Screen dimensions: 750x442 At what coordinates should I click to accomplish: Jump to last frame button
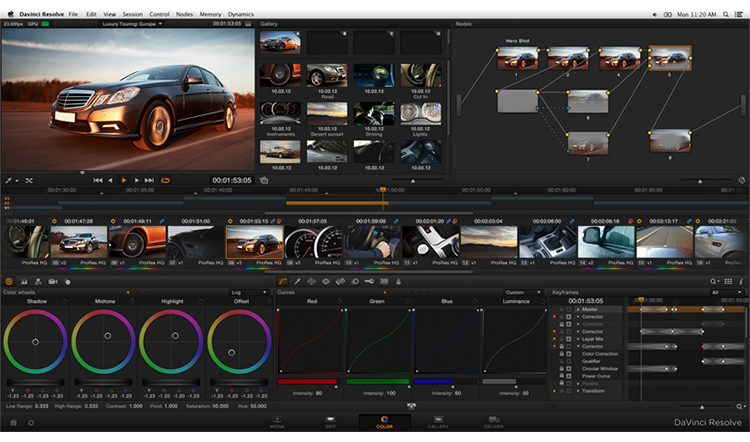pos(149,180)
